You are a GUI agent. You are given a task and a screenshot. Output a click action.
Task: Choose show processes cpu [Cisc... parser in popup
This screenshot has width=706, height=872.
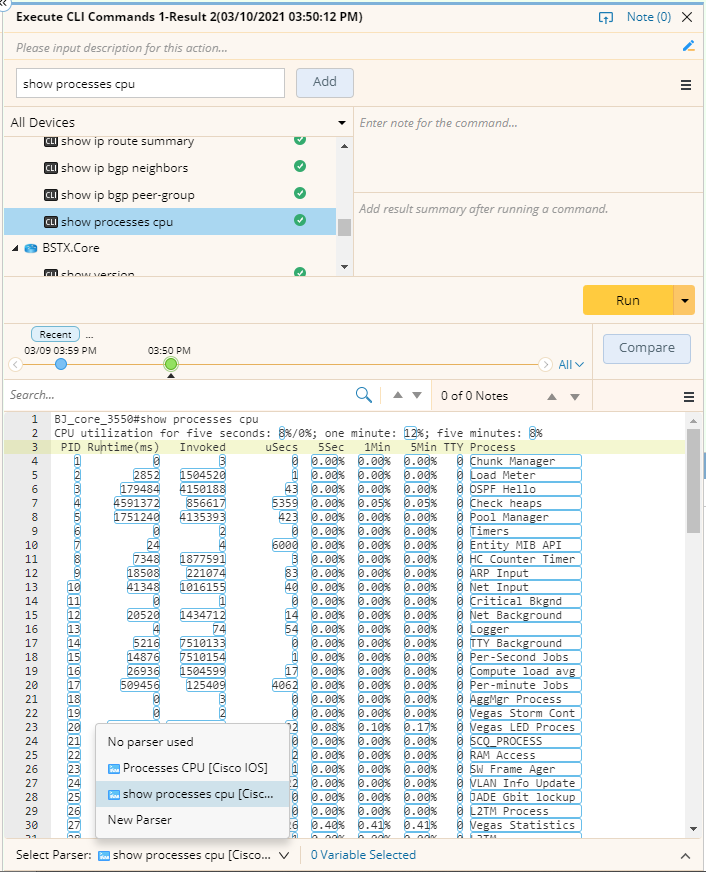coord(192,794)
